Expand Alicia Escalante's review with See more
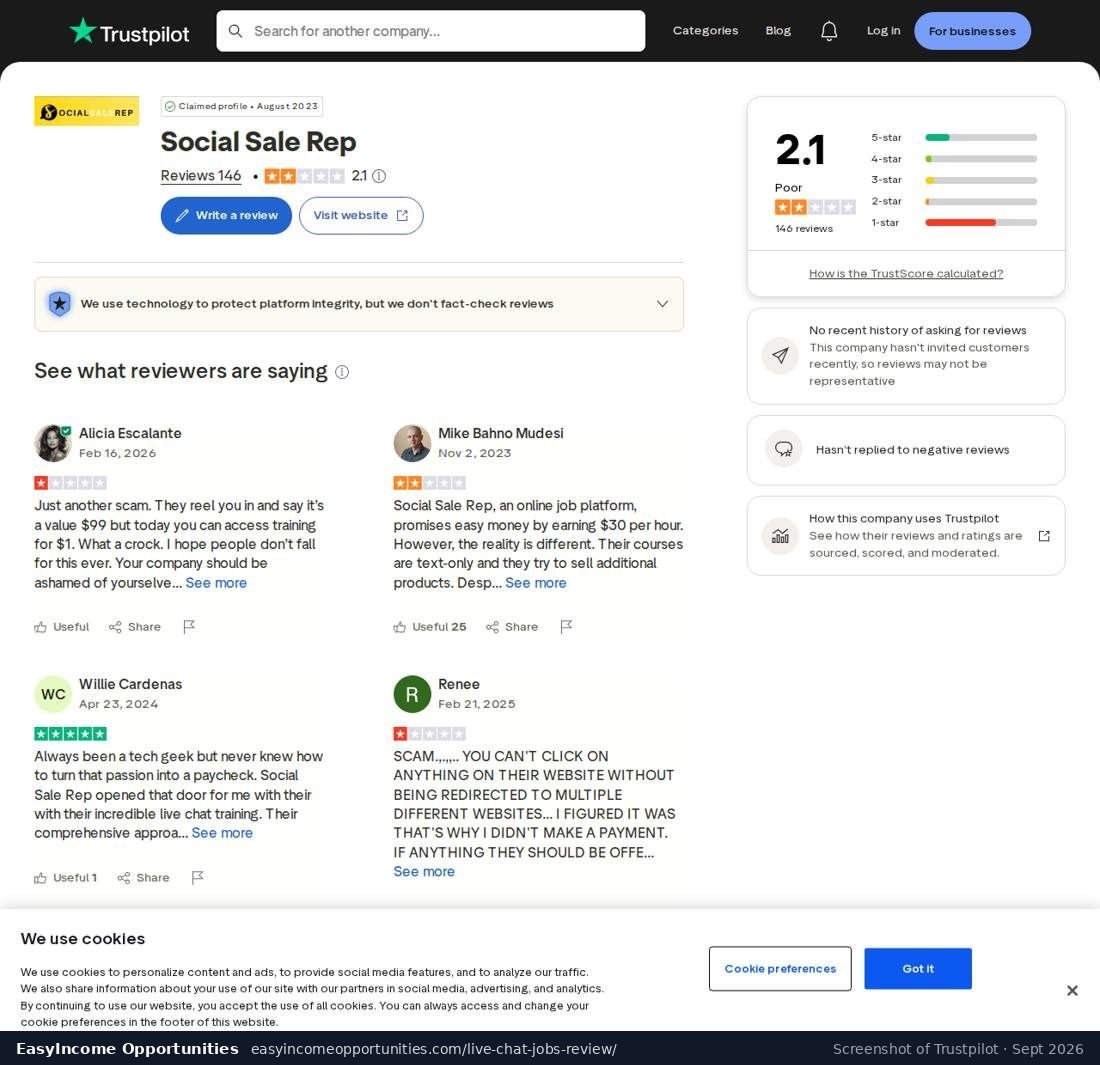Viewport: 1100px width, 1065px height. (x=216, y=583)
